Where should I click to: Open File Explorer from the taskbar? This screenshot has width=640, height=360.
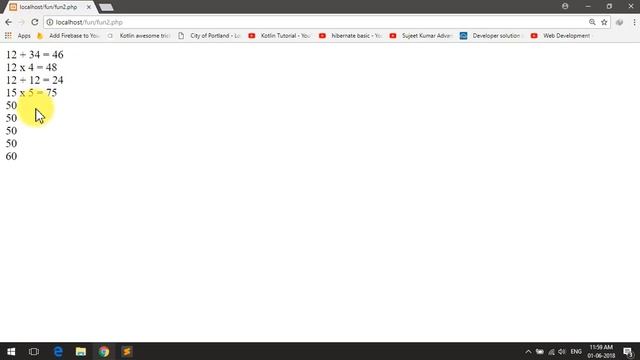pos(81,351)
